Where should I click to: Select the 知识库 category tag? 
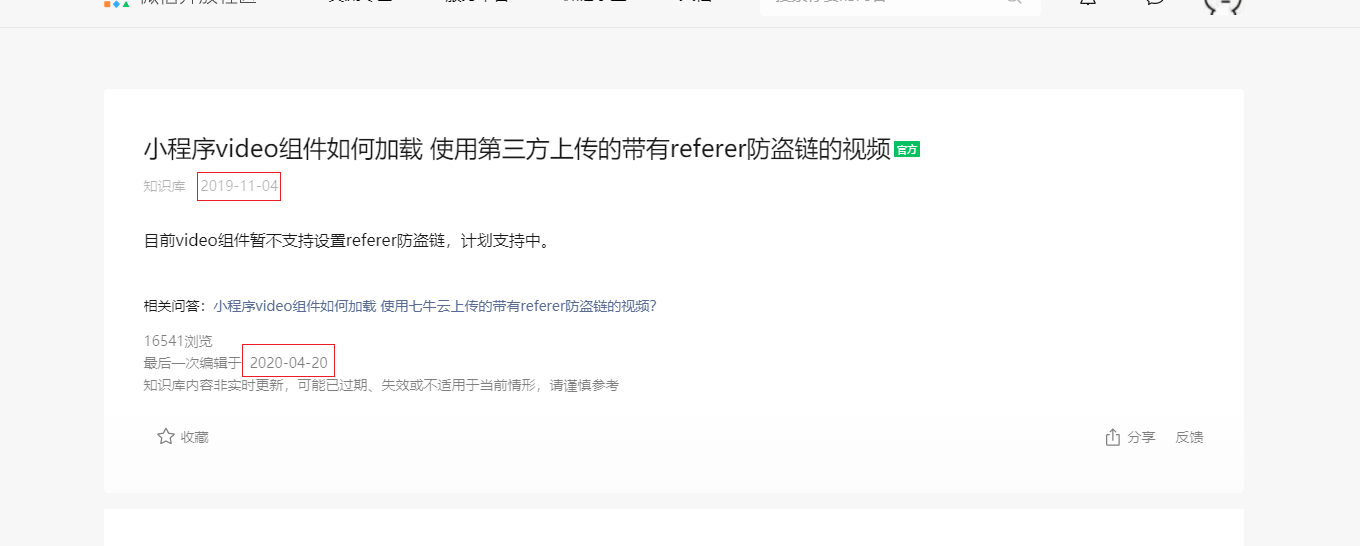pyautogui.click(x=165, y=186)
